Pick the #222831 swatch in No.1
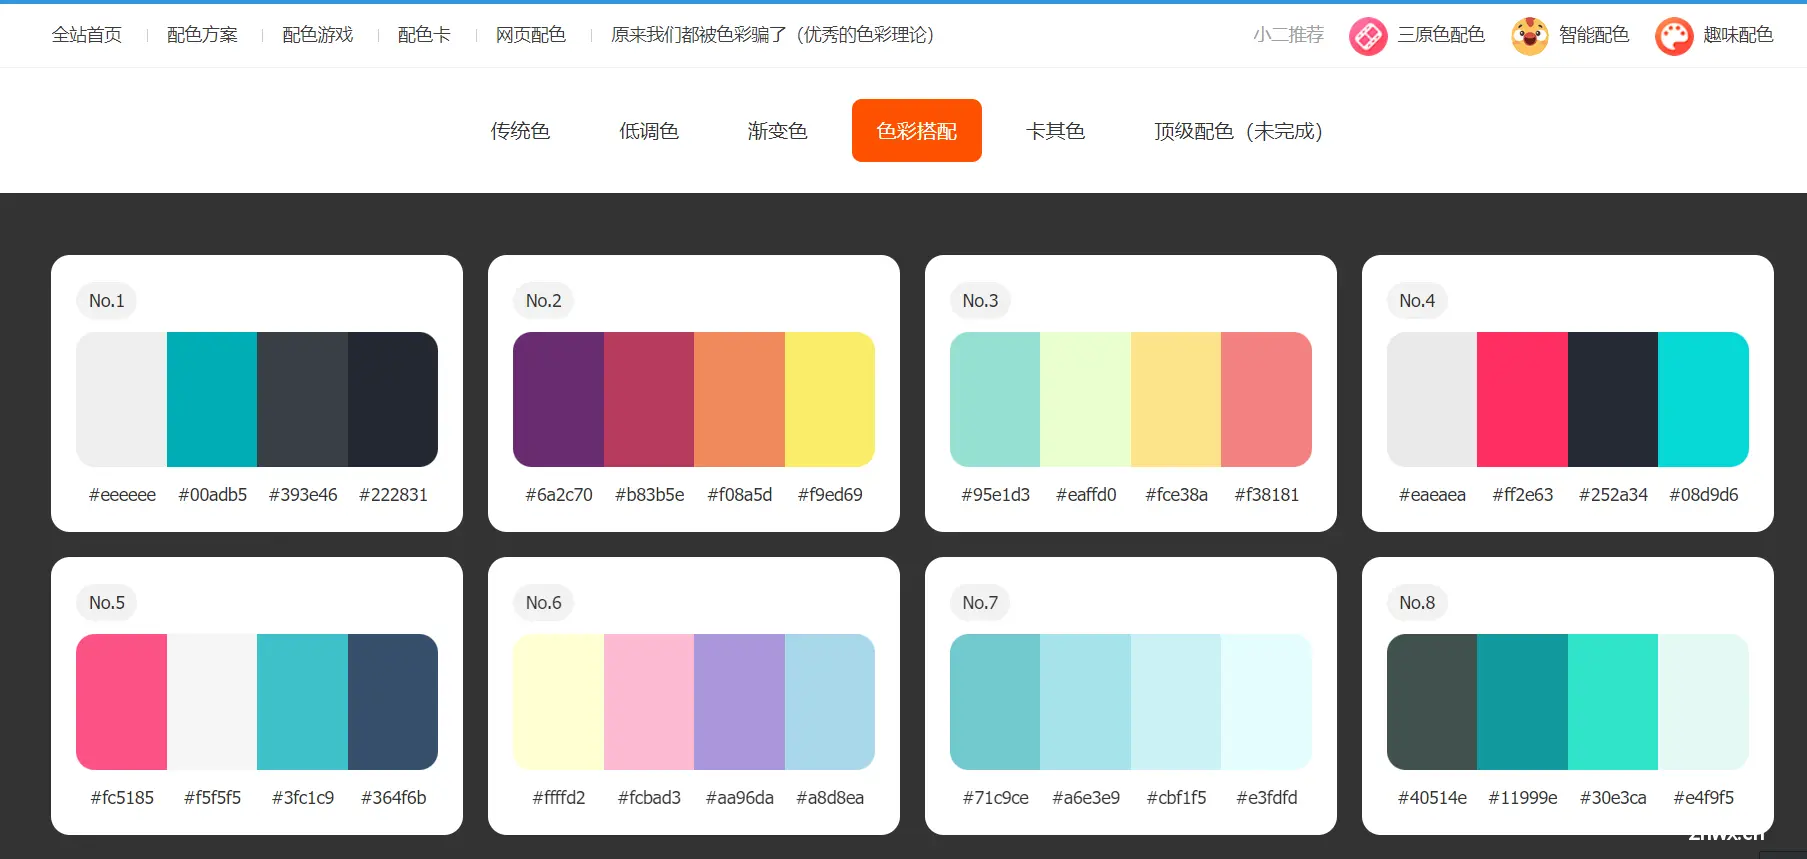The width and height of the screenshot is (1807, 859). (x=393, y=399)
